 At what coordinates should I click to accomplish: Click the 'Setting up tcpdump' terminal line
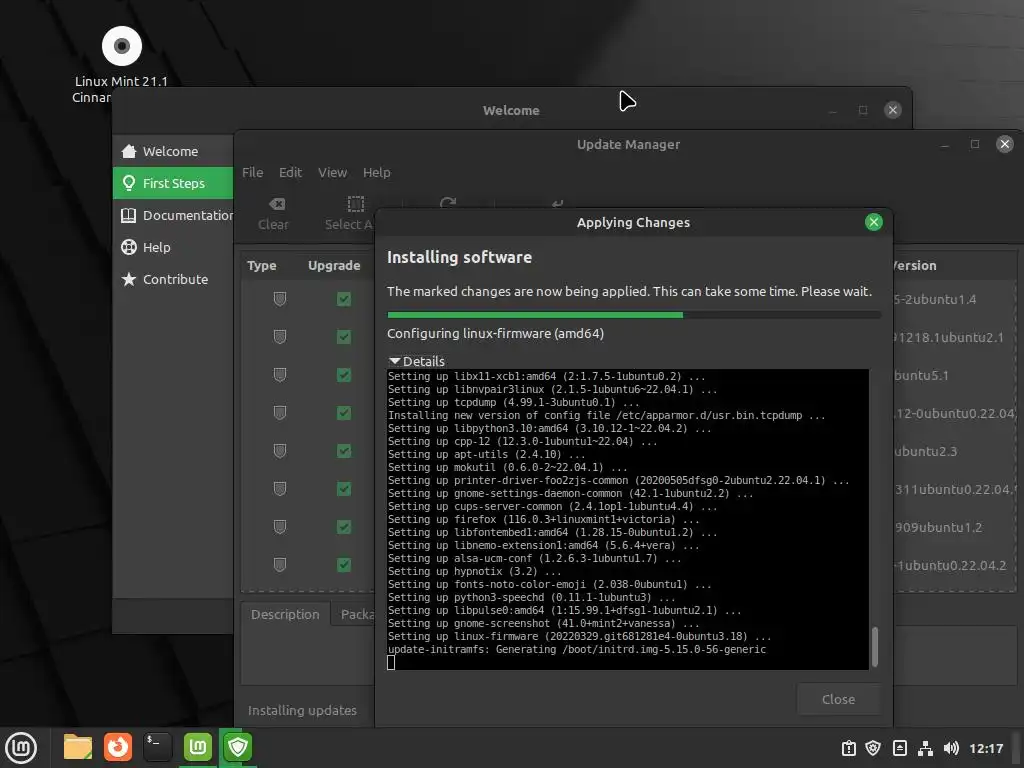pos(513,403)
